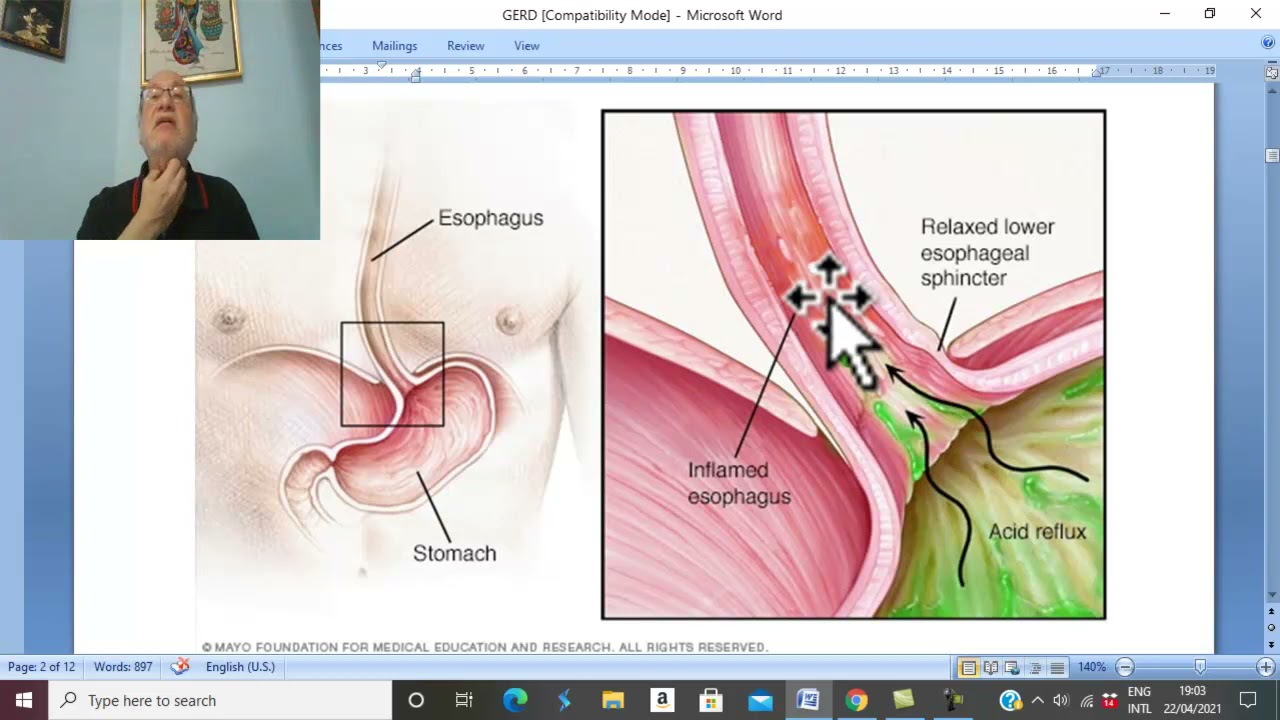Screen dimensions: 1280x720
Task: Click the scrollbar up arrow
Action: pyautogui.click(x=1272, y=91)
